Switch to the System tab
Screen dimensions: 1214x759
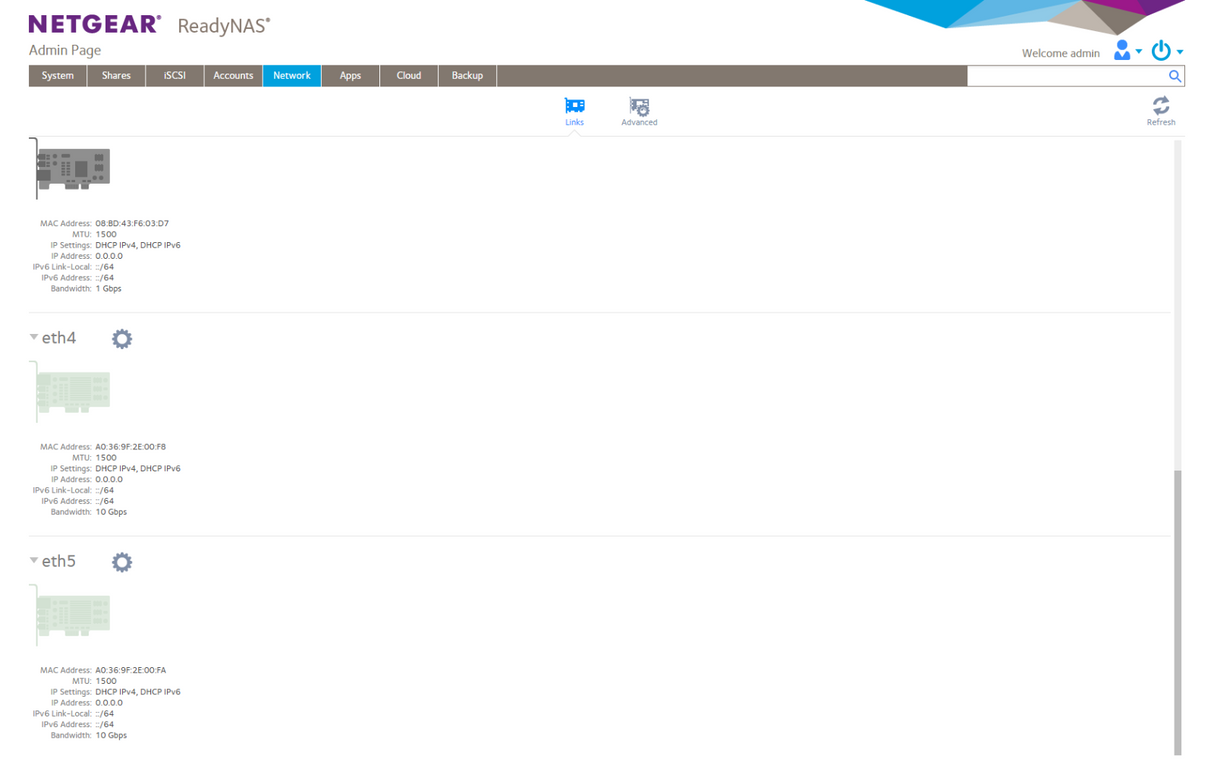58,76
